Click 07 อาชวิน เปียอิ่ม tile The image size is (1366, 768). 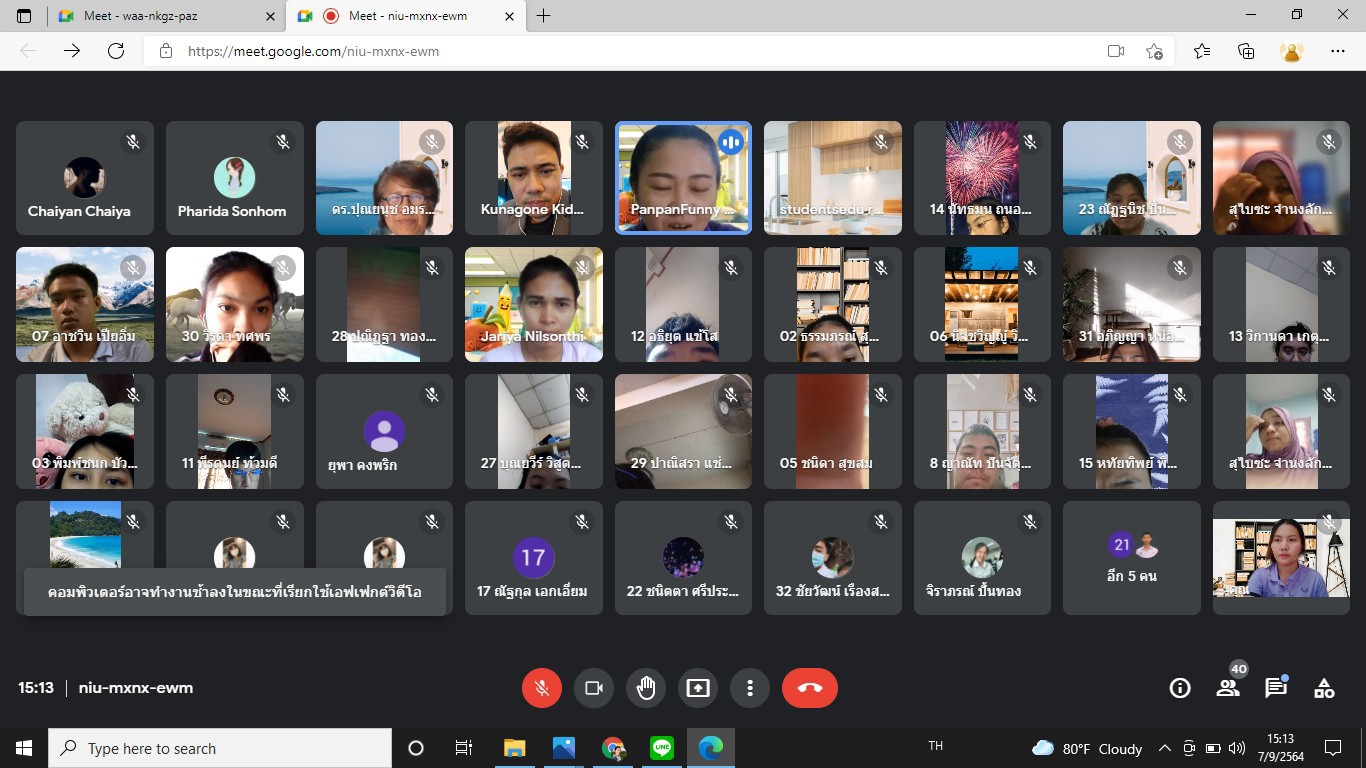(x=85, y=304)
